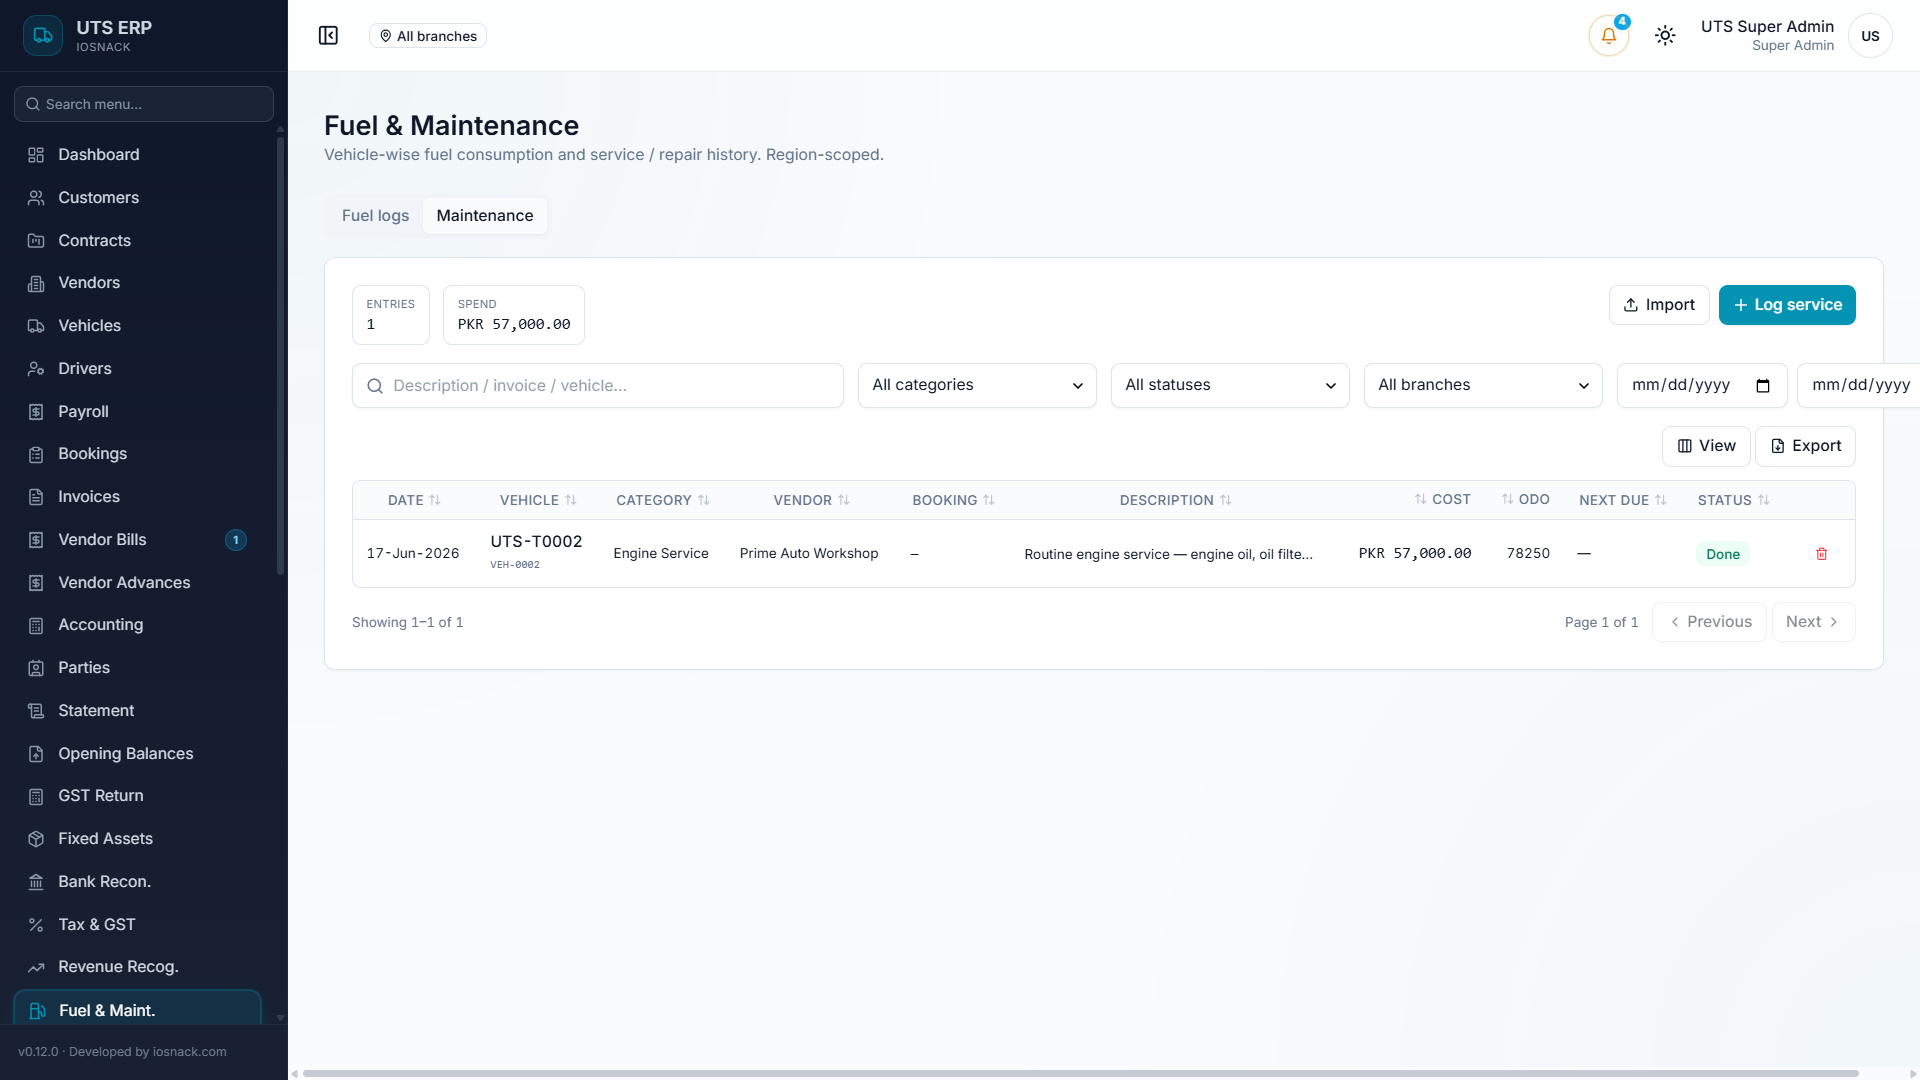Click the Vendor Bills sidebar icon
The width and height of the screenshot is (1920, 1080).
pos(36,540)
